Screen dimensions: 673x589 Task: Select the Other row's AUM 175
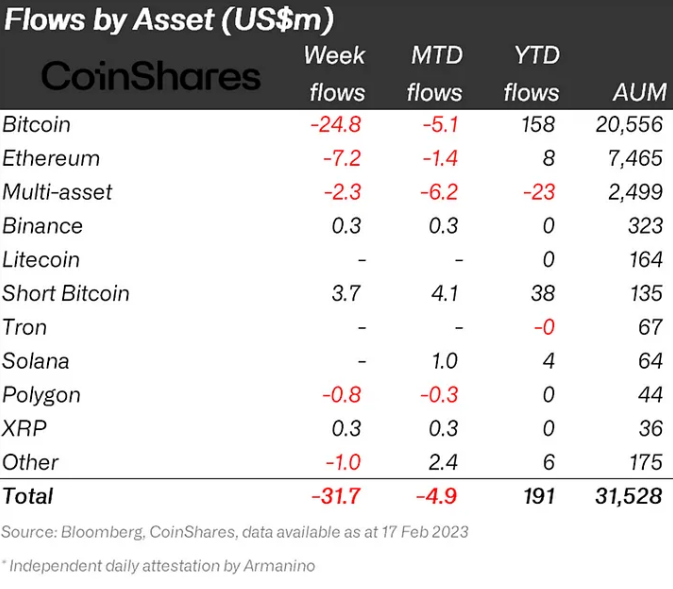(646, 462)
